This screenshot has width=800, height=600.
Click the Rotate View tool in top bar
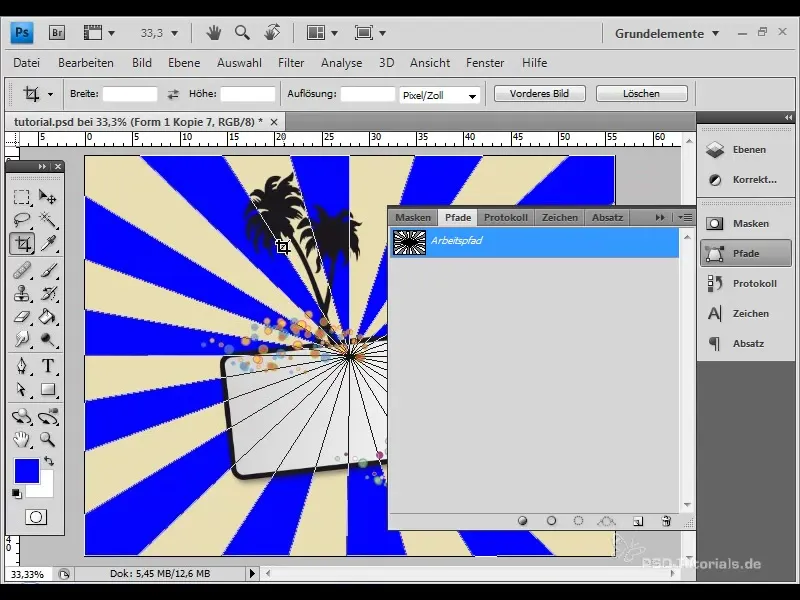point(272,33)
